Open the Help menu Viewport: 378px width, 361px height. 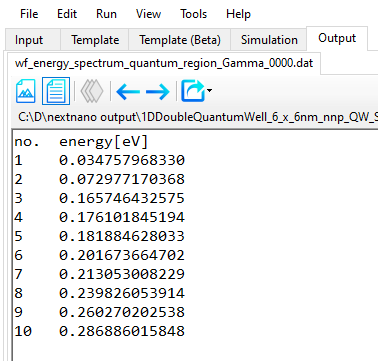click(238, 14)
